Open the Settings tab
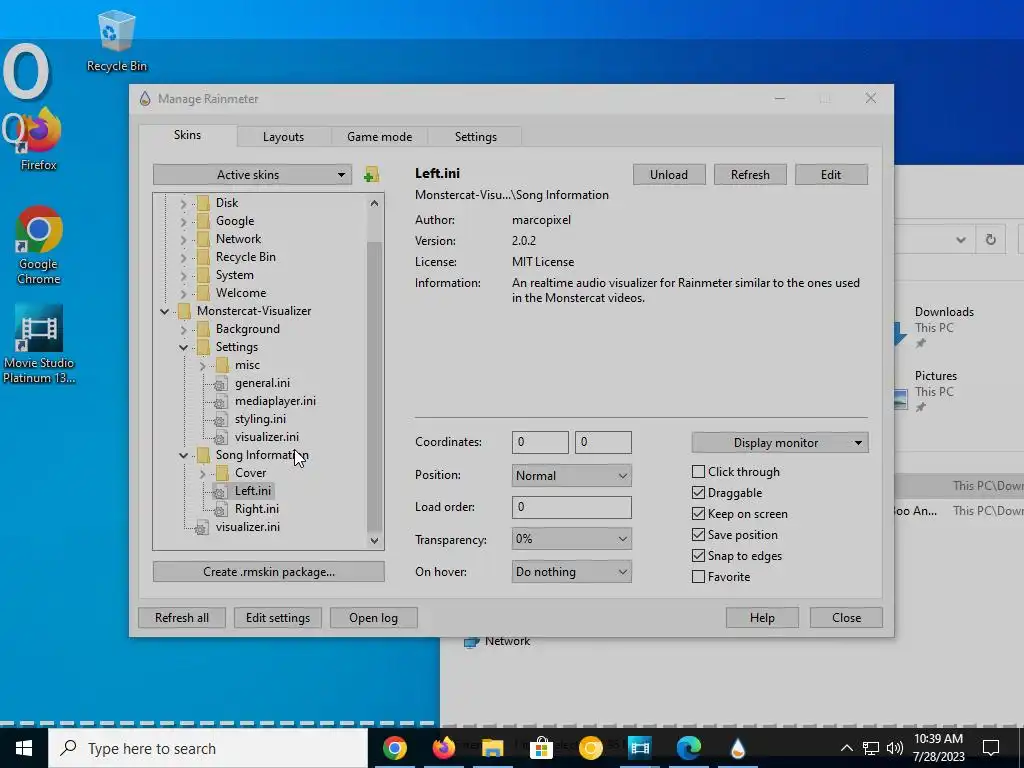Viewport: 1024px width, 768px height. (475, 136)
